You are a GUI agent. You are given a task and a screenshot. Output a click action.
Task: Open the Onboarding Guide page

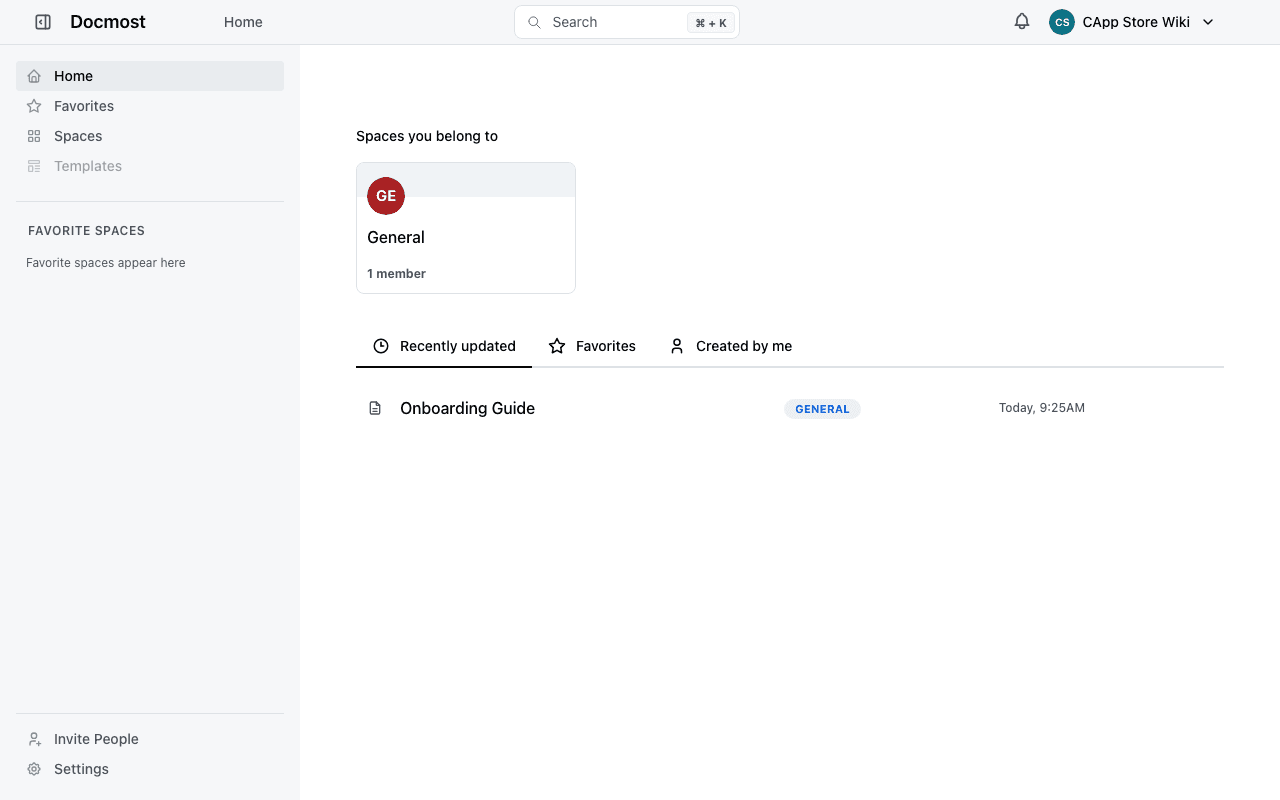click(x=467, y=408)
